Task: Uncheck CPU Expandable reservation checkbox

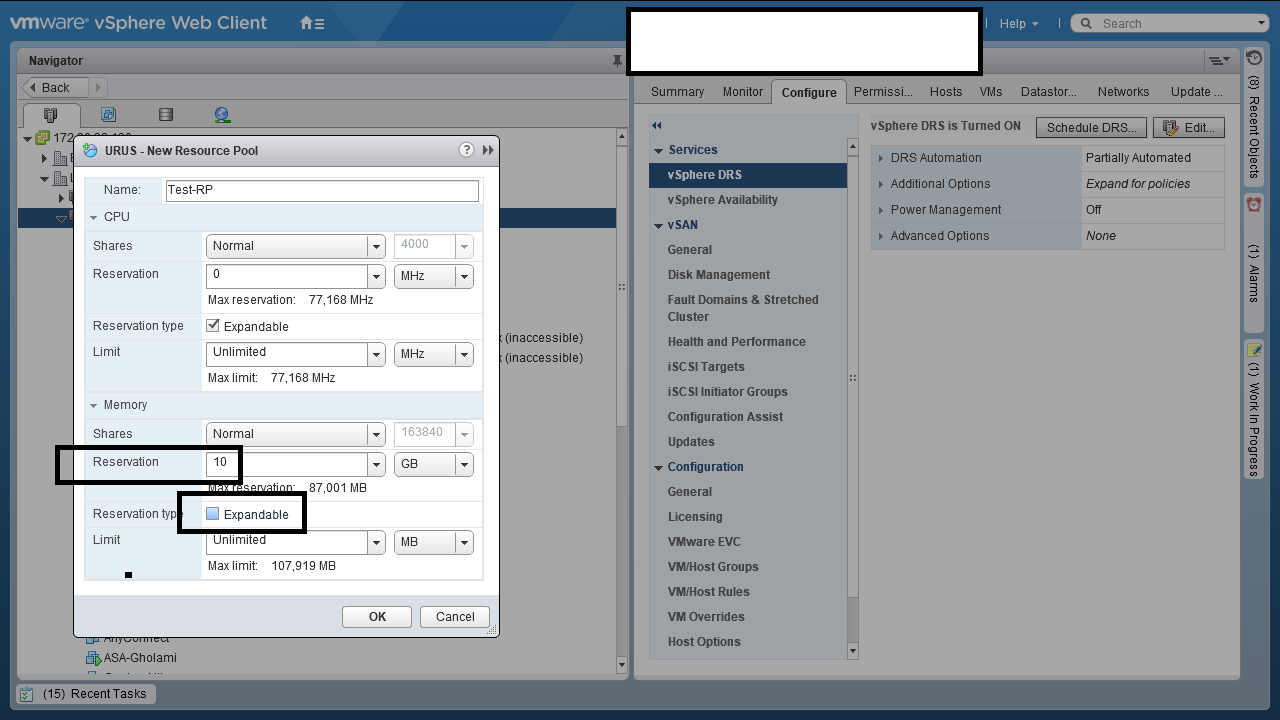Action: pos(213,326)
